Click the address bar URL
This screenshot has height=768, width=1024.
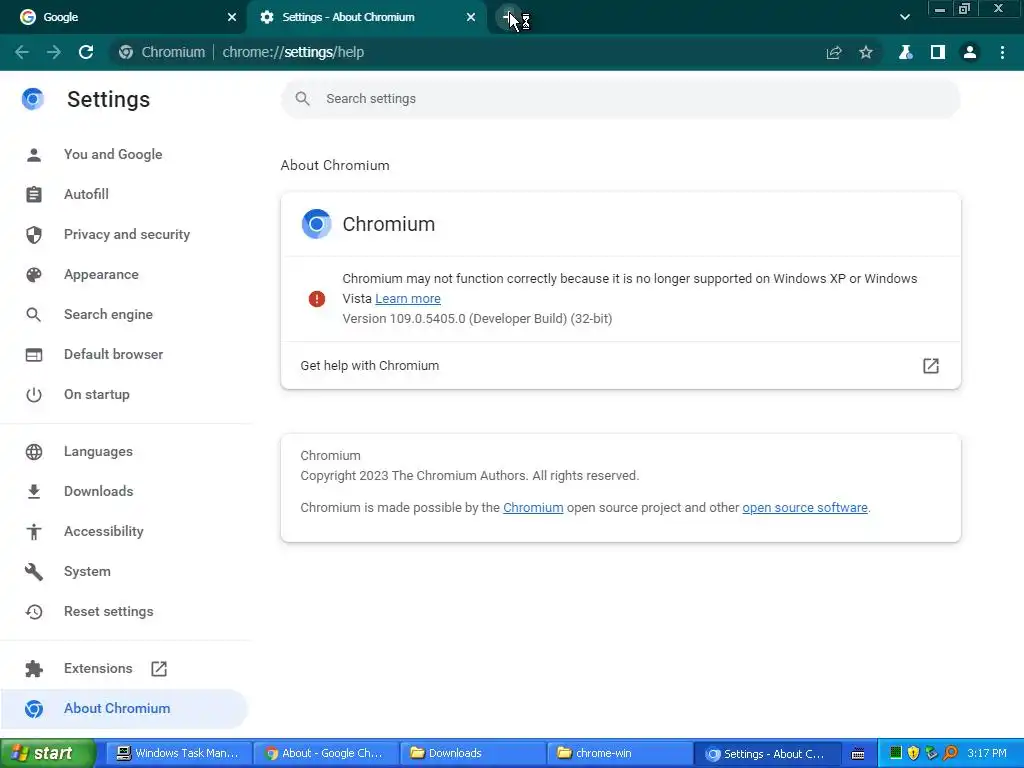[293, 52]
